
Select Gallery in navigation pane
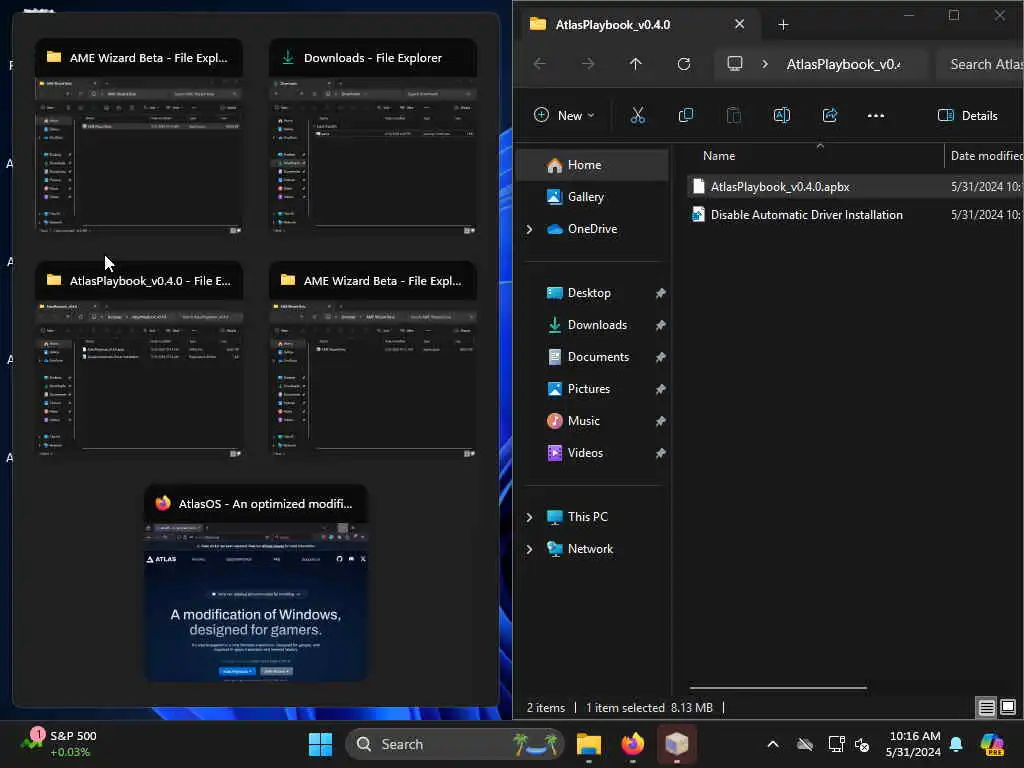592,197
